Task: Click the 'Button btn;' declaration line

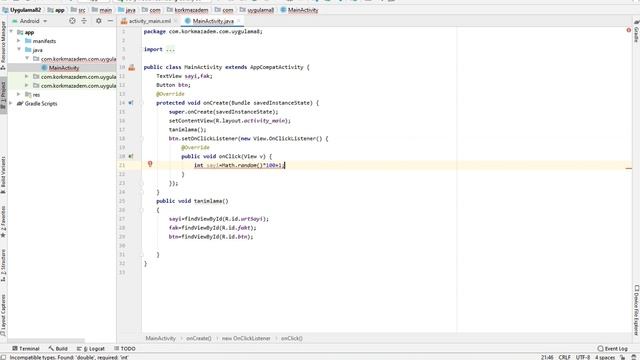Action: point(173,85)
